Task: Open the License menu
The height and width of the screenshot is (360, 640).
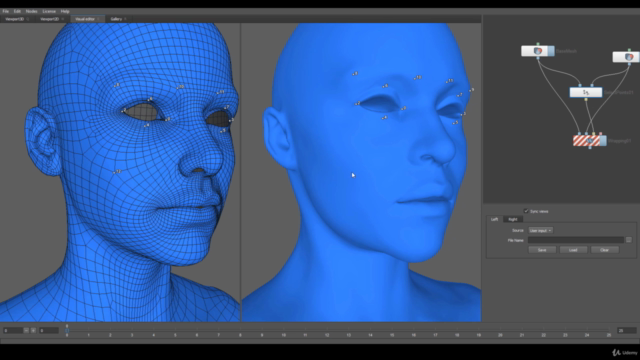Action: 49,11
